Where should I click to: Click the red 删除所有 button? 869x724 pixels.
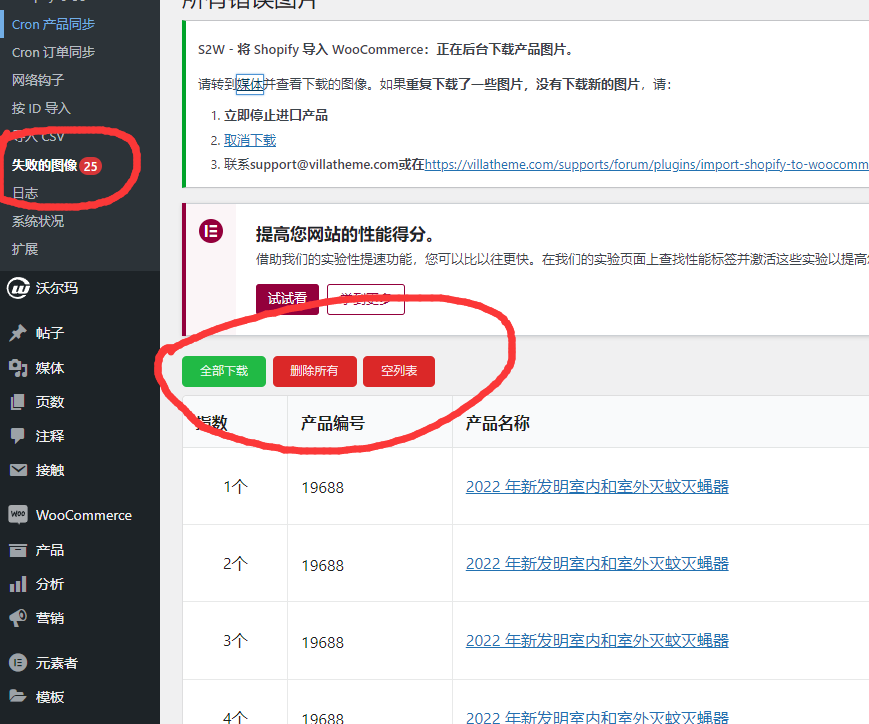[315, 371]
